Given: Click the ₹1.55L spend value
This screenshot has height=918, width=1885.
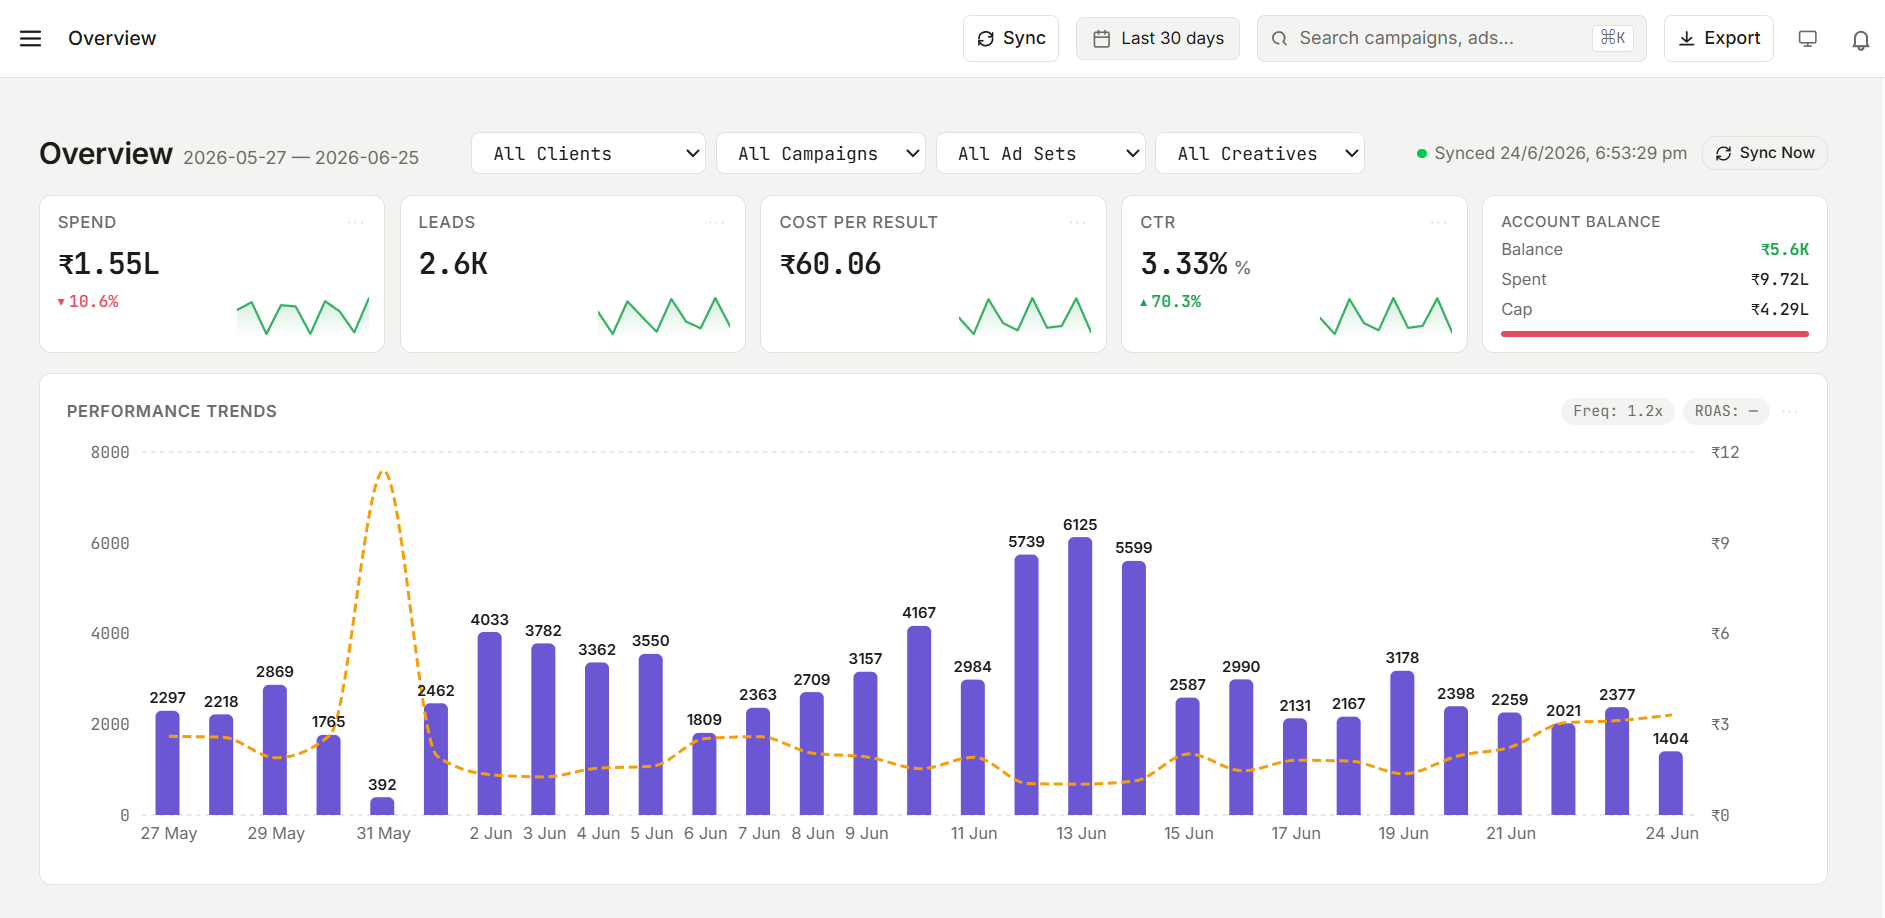Looking at the screenshot, I should tap(109, 264).
